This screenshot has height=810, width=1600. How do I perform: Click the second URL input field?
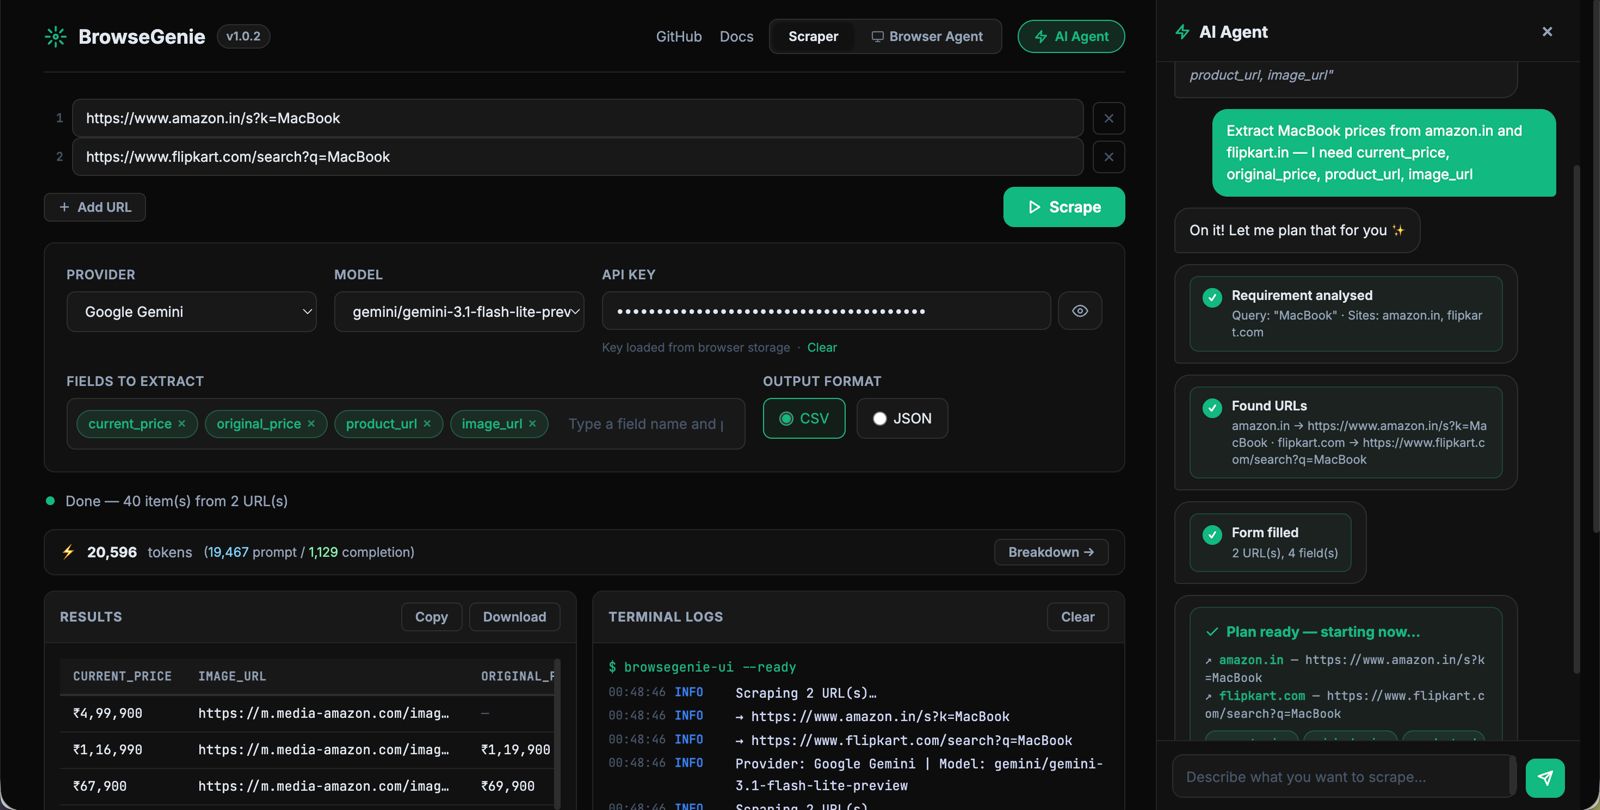click(x=578, y=157)
